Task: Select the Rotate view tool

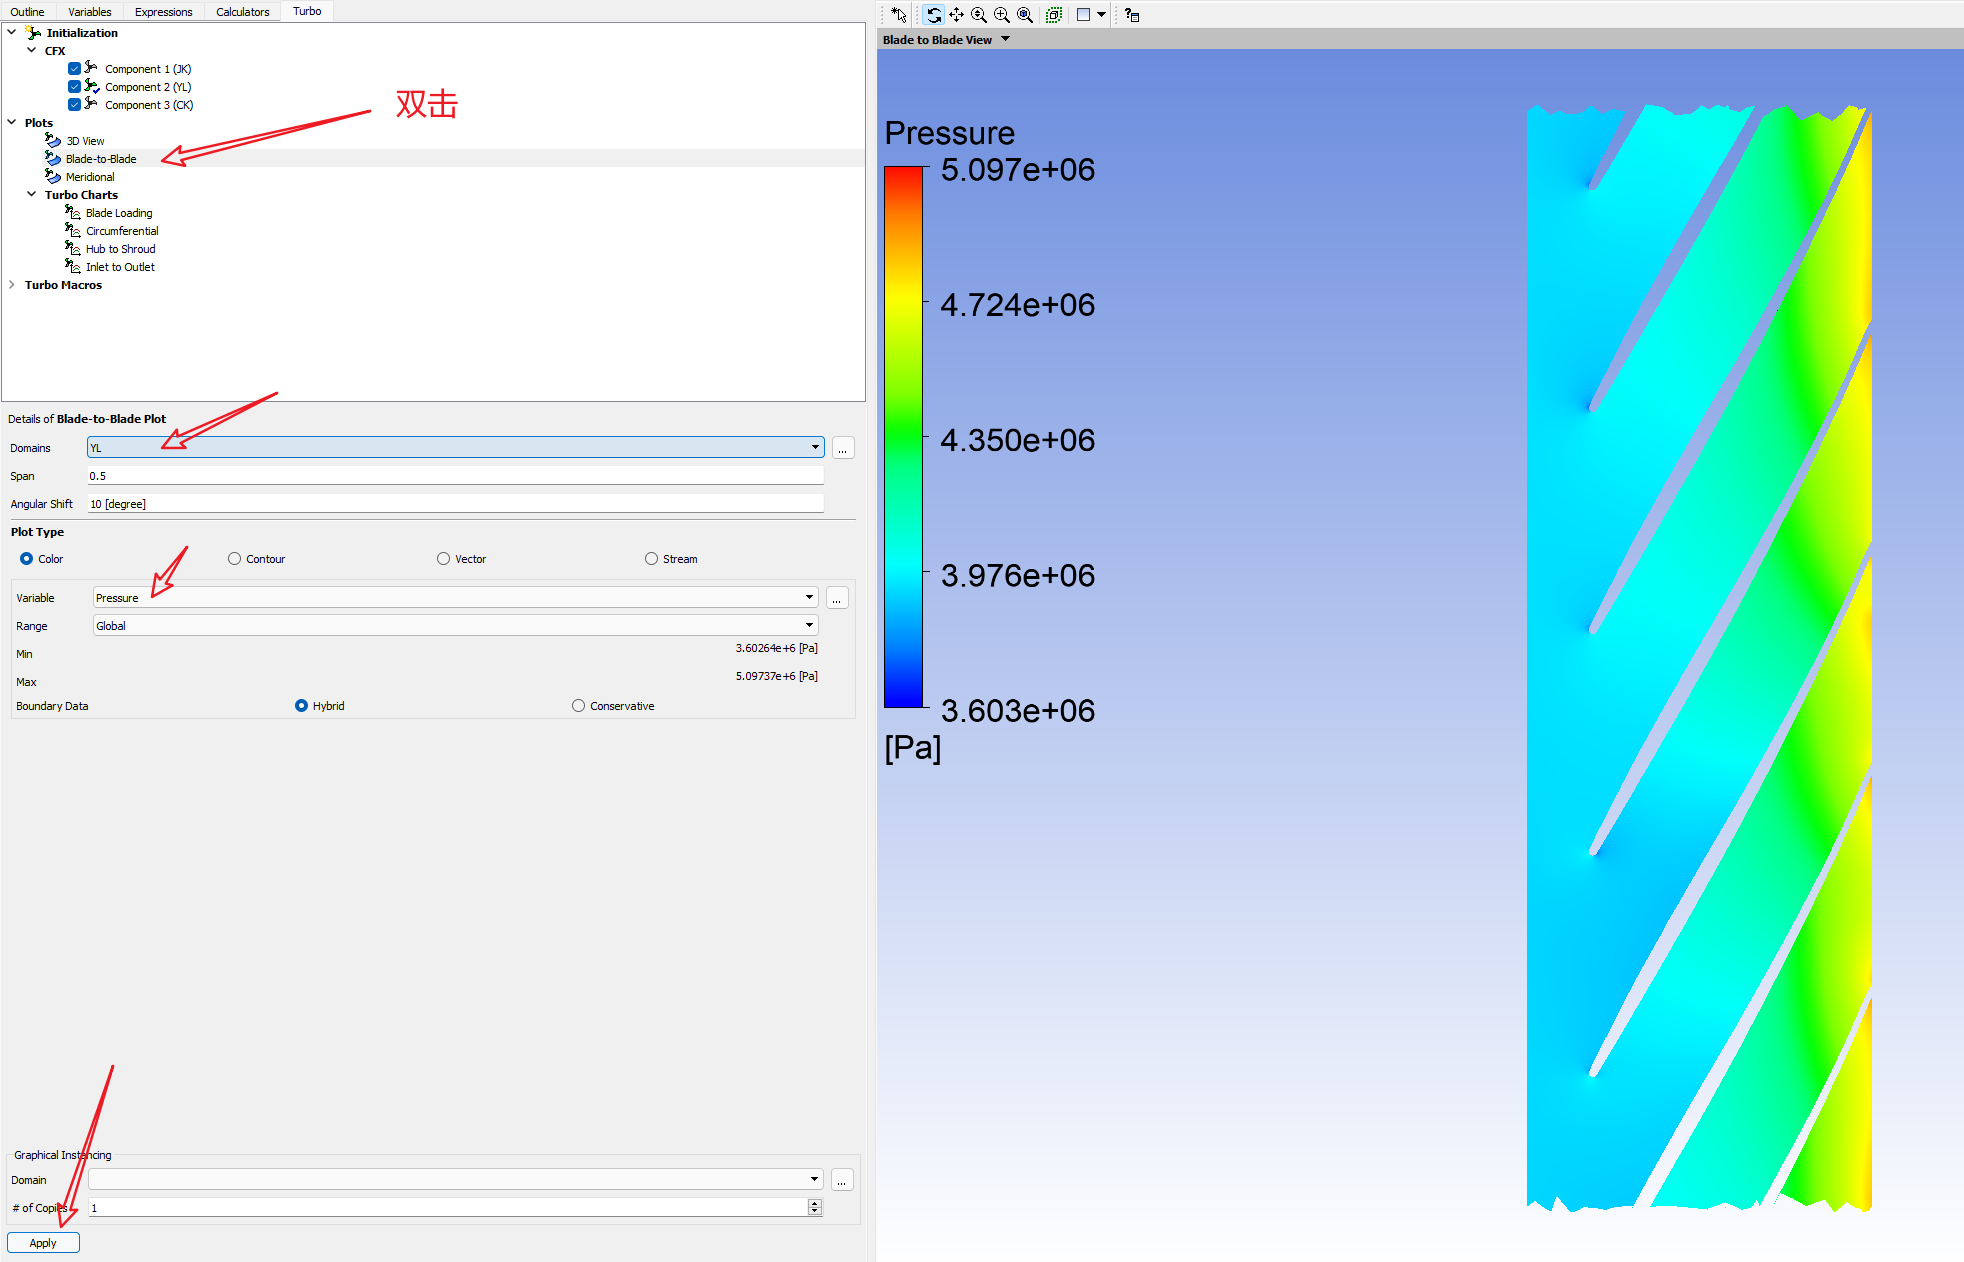Action: (933, 15)
